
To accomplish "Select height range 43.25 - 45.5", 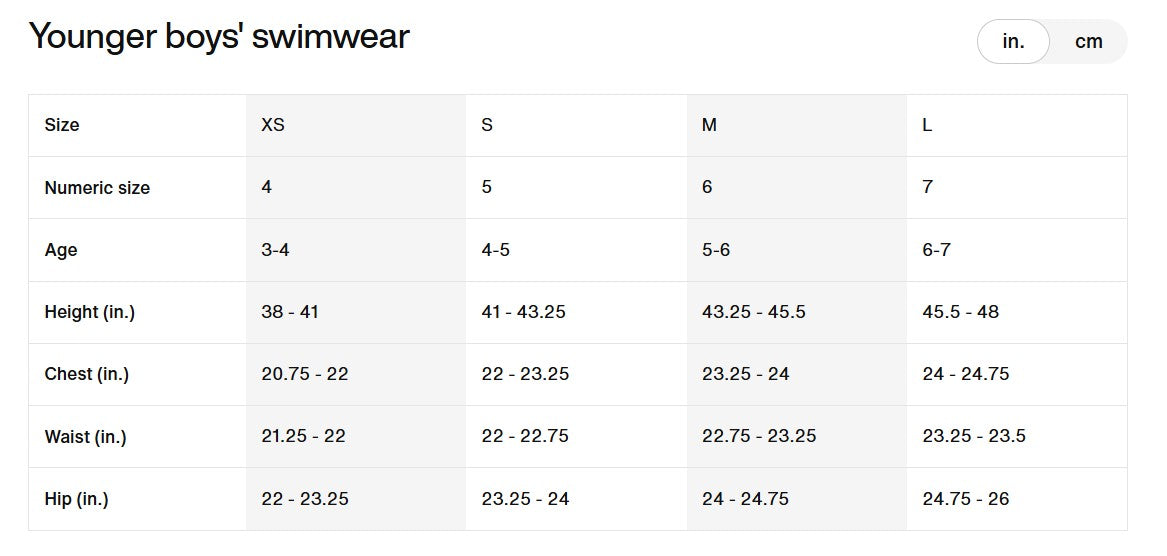I will [754, 312].
